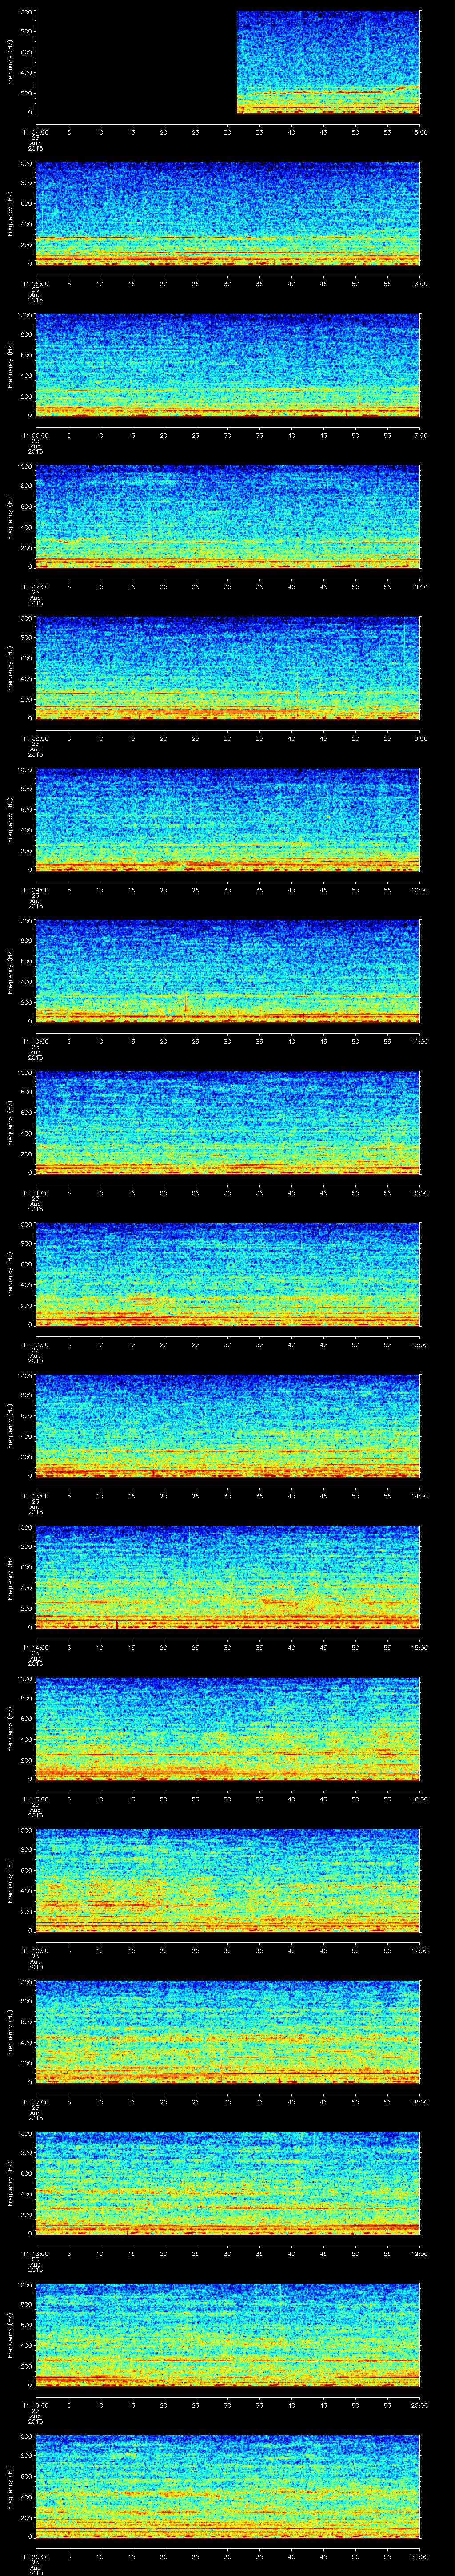Select the 11:09:00 spectrogram plot
This screenshot has width=455, height=2576.
[x=228, y=820]
